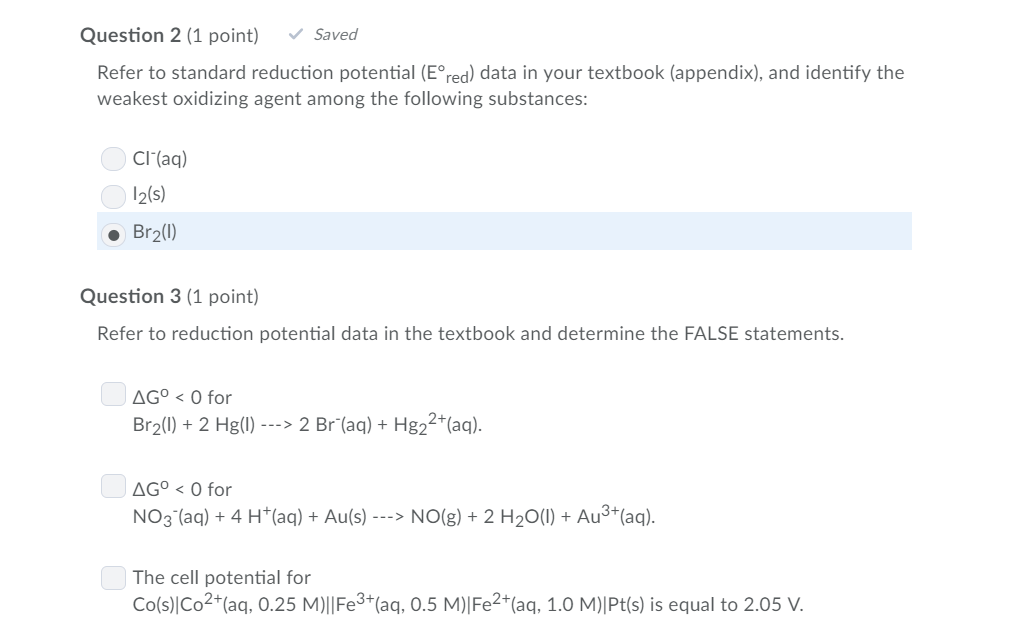Viewport: 1021px width, 630px height.
Task: Click the Saved status text
Action: tap(335, 34)
